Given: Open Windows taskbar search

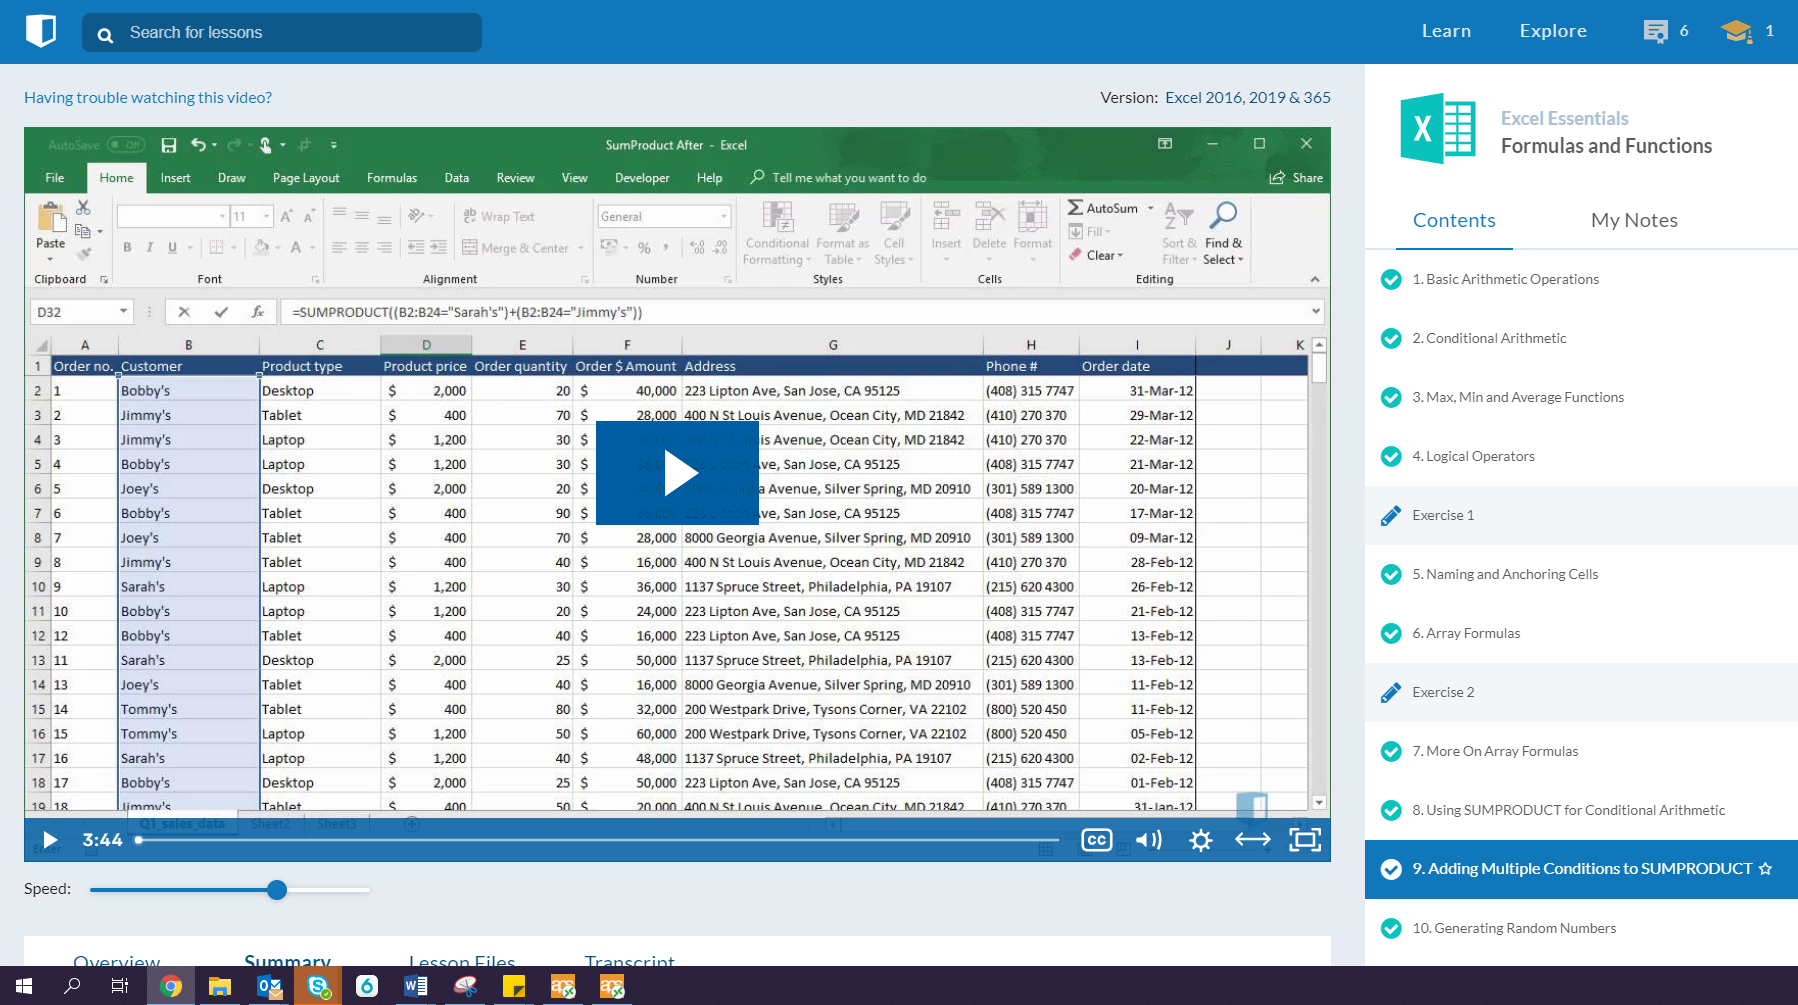Looking at the screenshot, I should pos(72,986).
